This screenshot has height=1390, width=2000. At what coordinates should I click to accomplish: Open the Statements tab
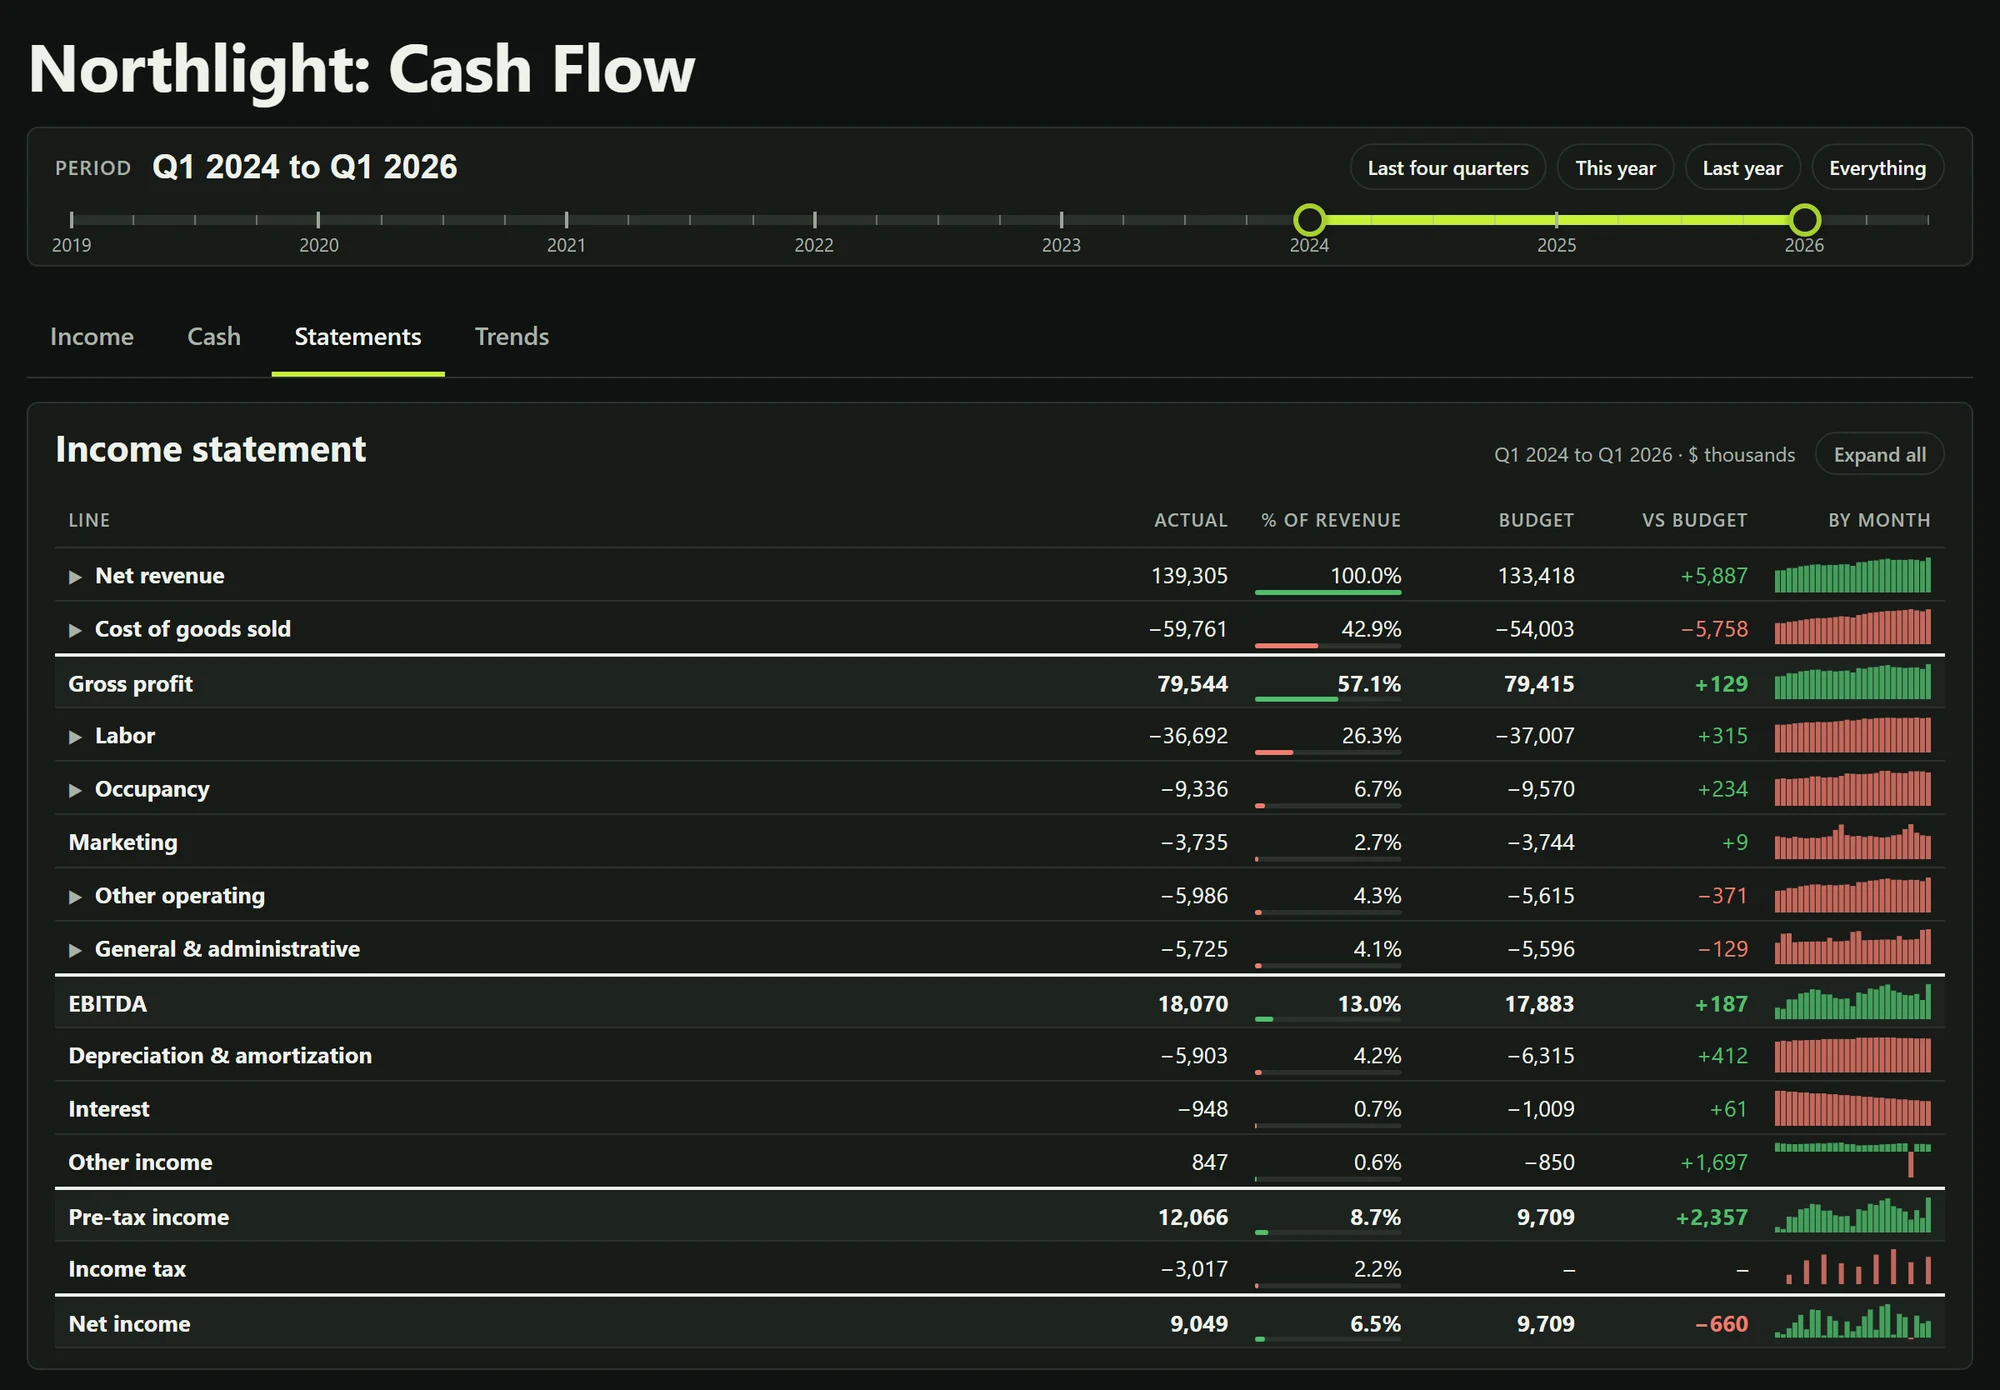pos(358,337)
